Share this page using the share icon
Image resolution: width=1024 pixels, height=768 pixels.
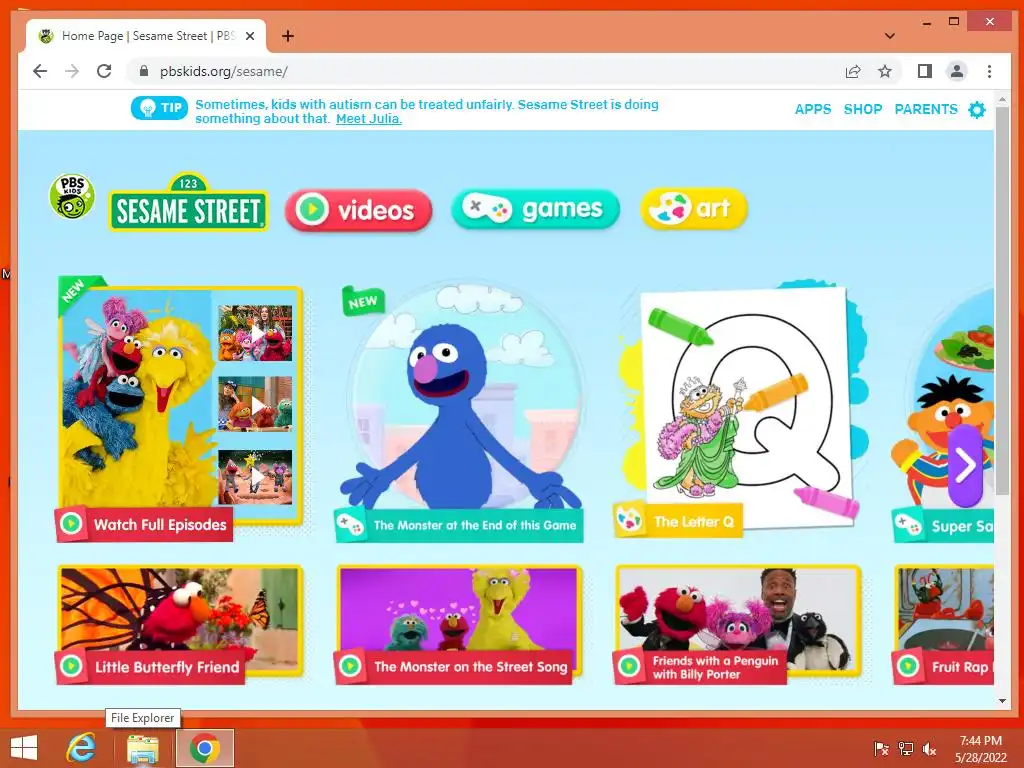tap(853, 71)
